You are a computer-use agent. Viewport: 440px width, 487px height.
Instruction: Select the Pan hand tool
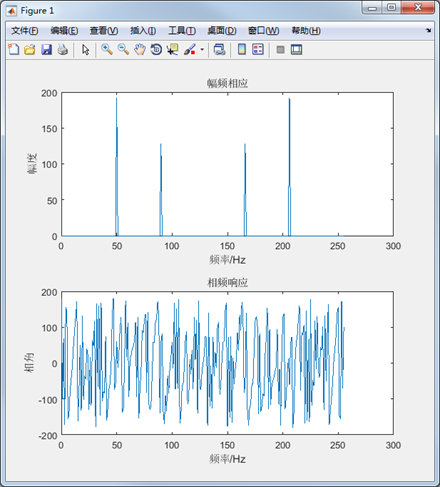140,50
